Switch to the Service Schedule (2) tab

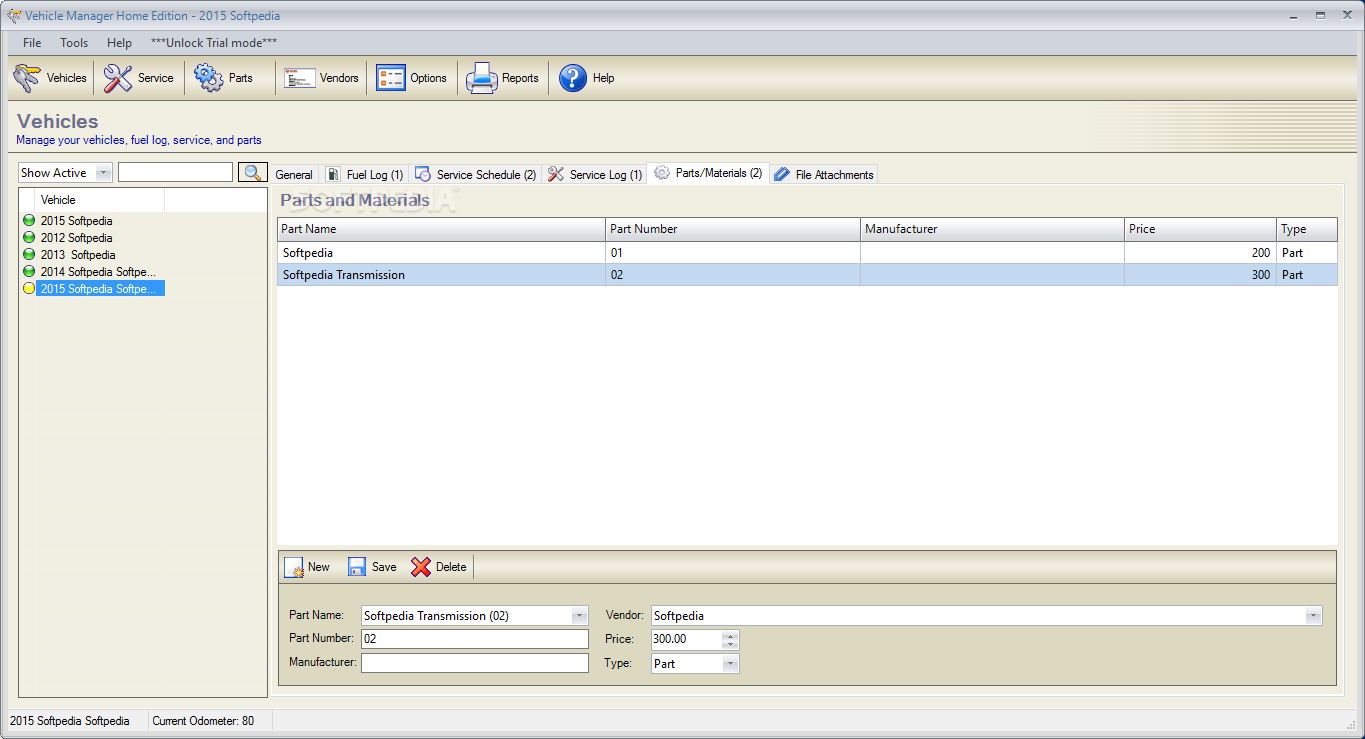[x=476, y=175]
